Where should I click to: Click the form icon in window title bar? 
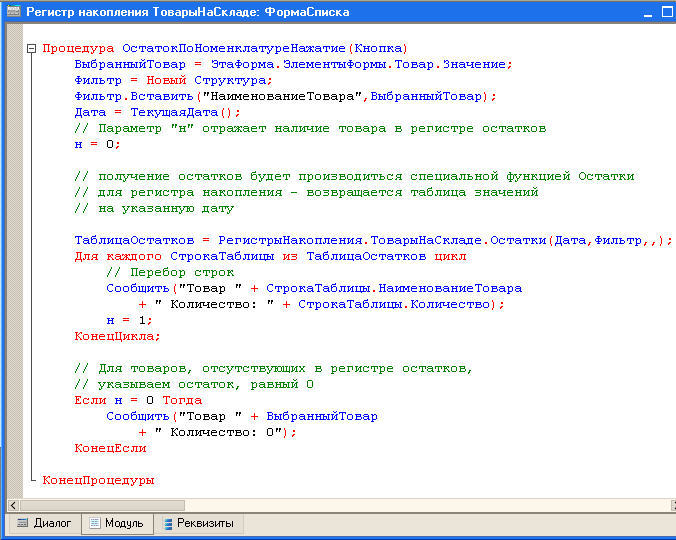click(13, 12)
